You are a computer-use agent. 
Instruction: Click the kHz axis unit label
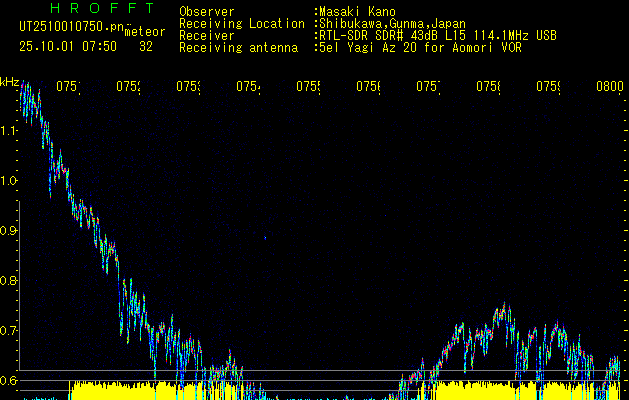pos(10,81)
